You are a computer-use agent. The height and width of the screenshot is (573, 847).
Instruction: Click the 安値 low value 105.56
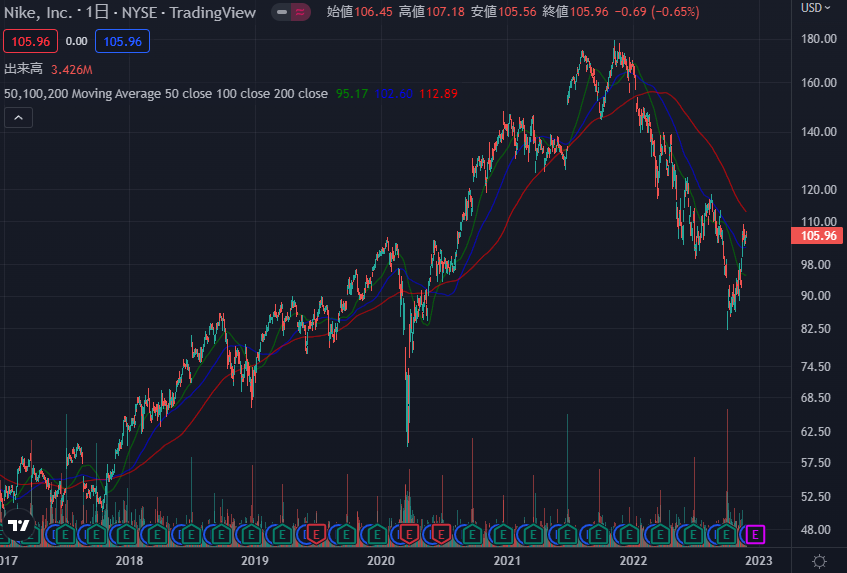[517, 12]
